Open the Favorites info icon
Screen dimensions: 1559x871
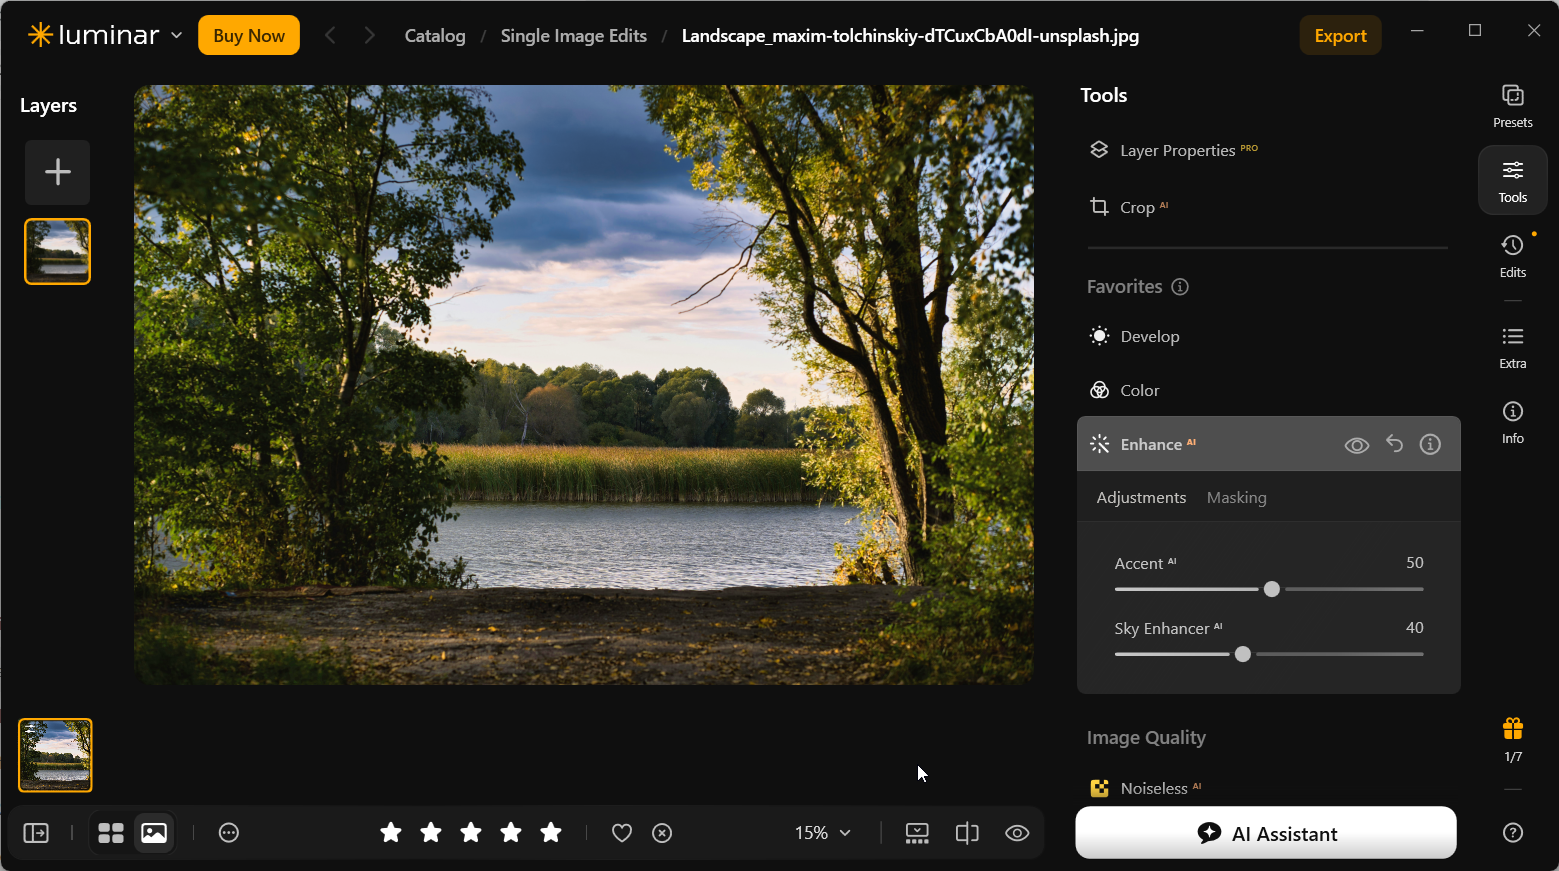coord(1180,287)
